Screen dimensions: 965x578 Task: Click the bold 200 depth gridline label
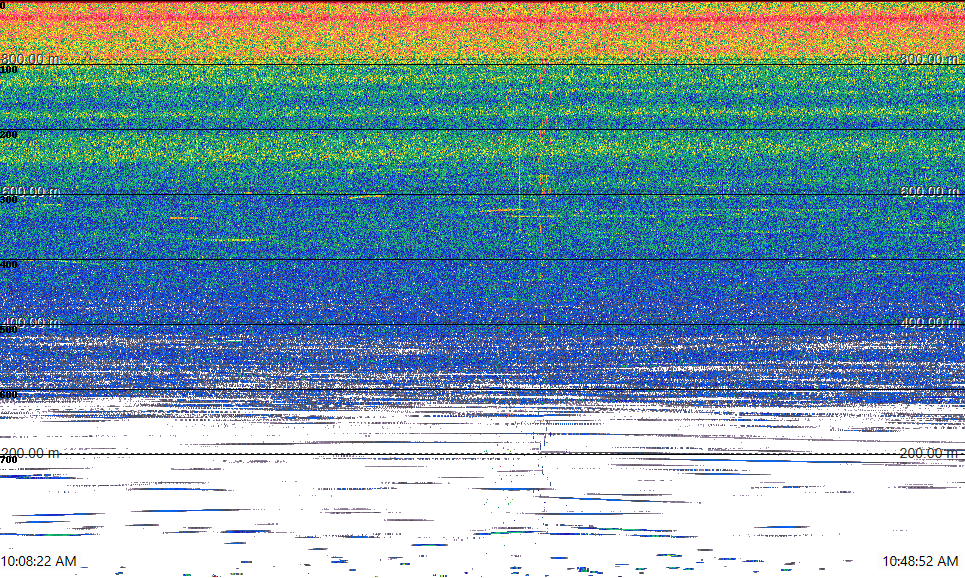tap(9, 135)
